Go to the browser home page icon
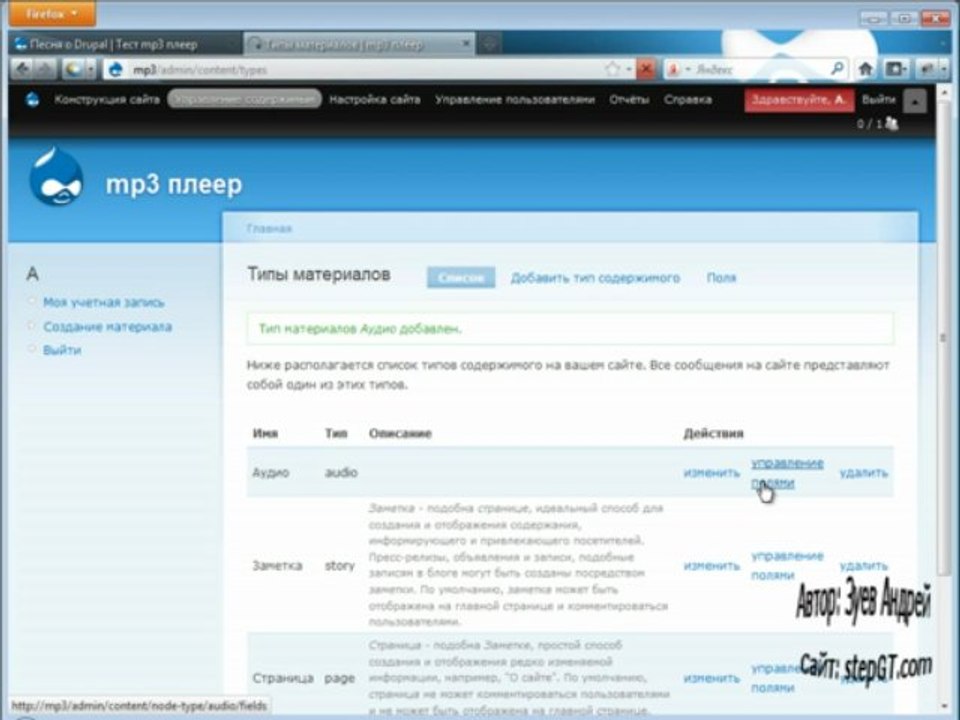Image resolution: width=960 pixels, height=720 pixels. tap(866, 70)
